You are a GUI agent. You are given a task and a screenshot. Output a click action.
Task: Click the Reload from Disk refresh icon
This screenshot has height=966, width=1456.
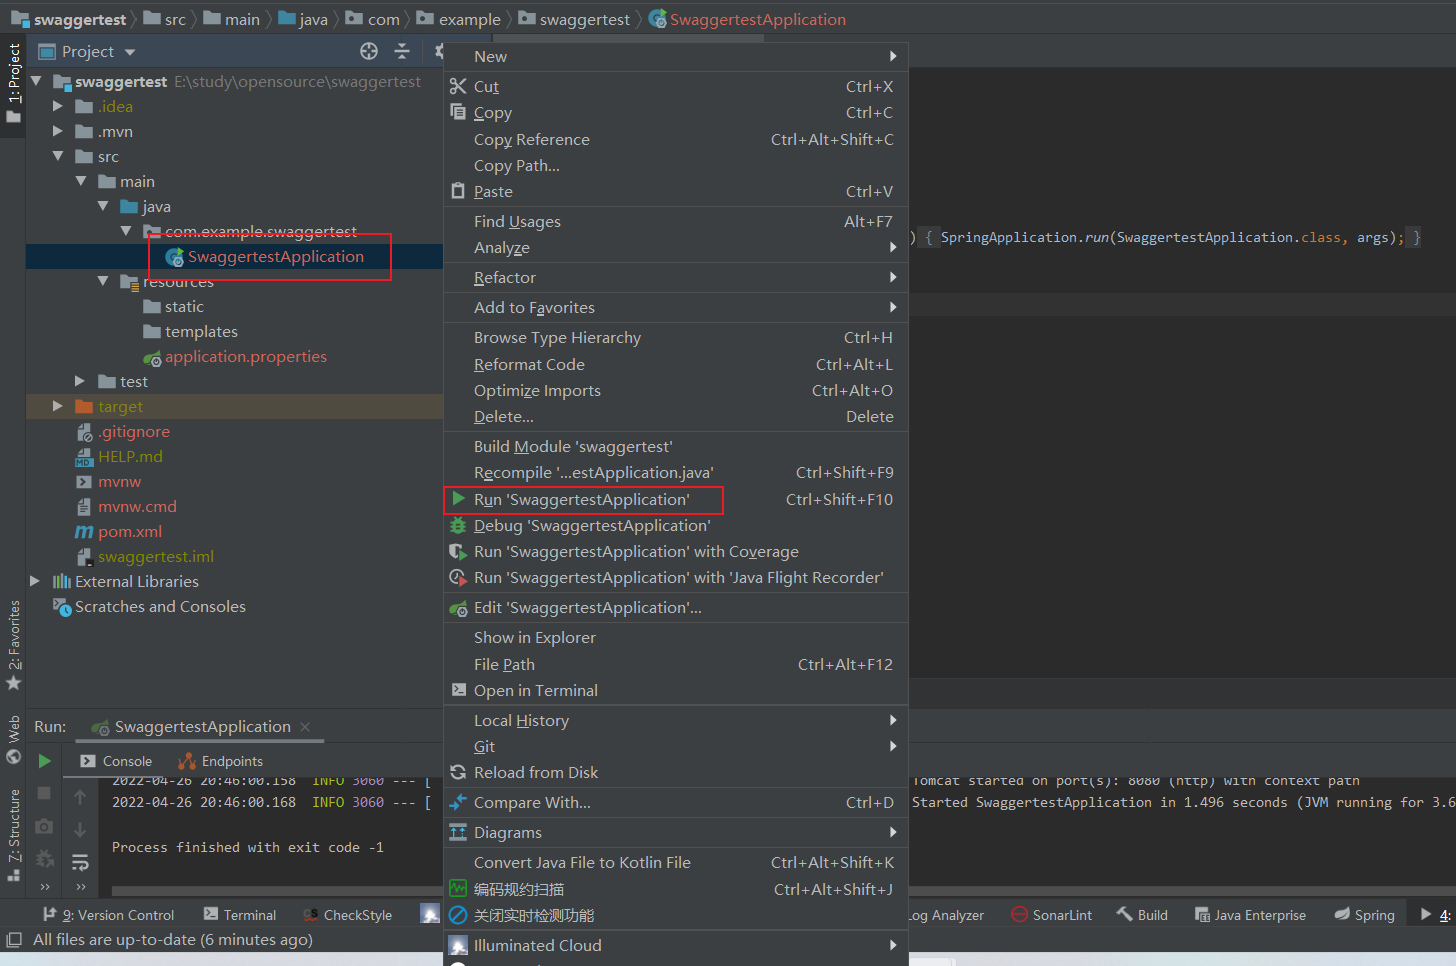[458, 772]
